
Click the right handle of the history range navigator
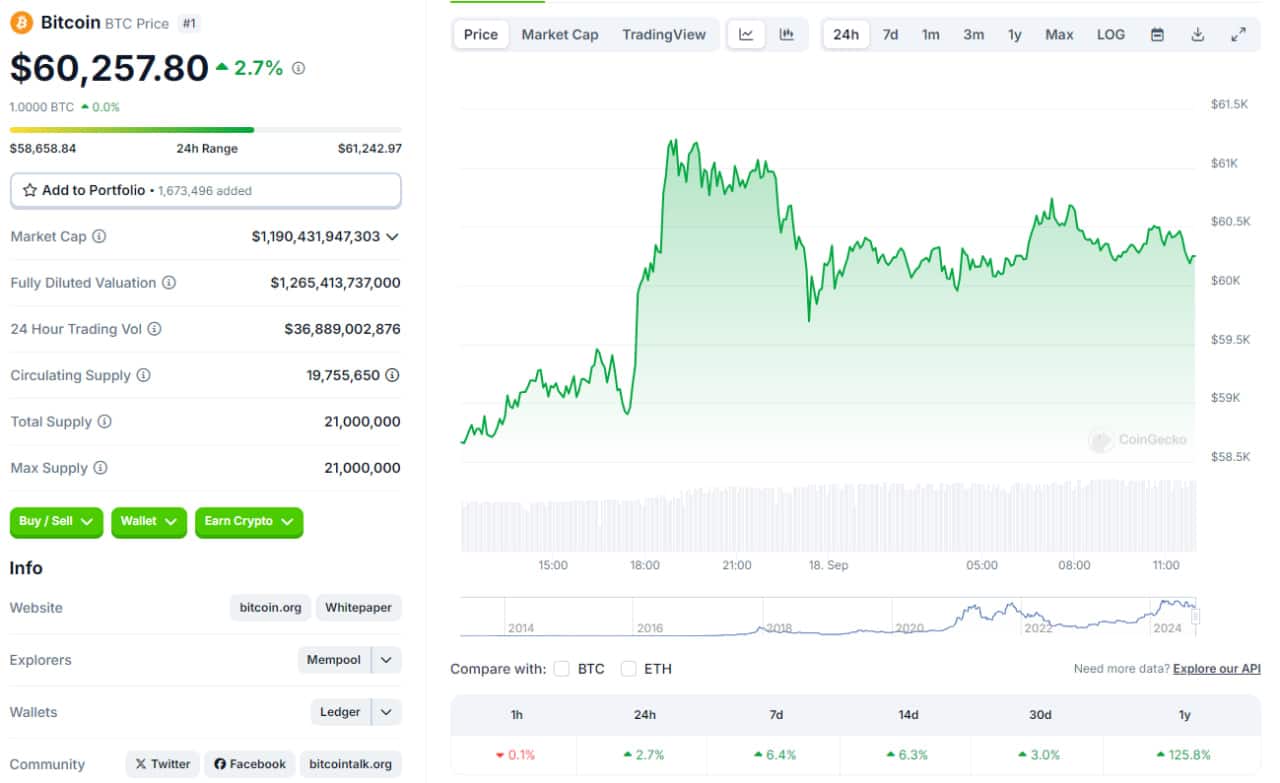[1195, 617]
